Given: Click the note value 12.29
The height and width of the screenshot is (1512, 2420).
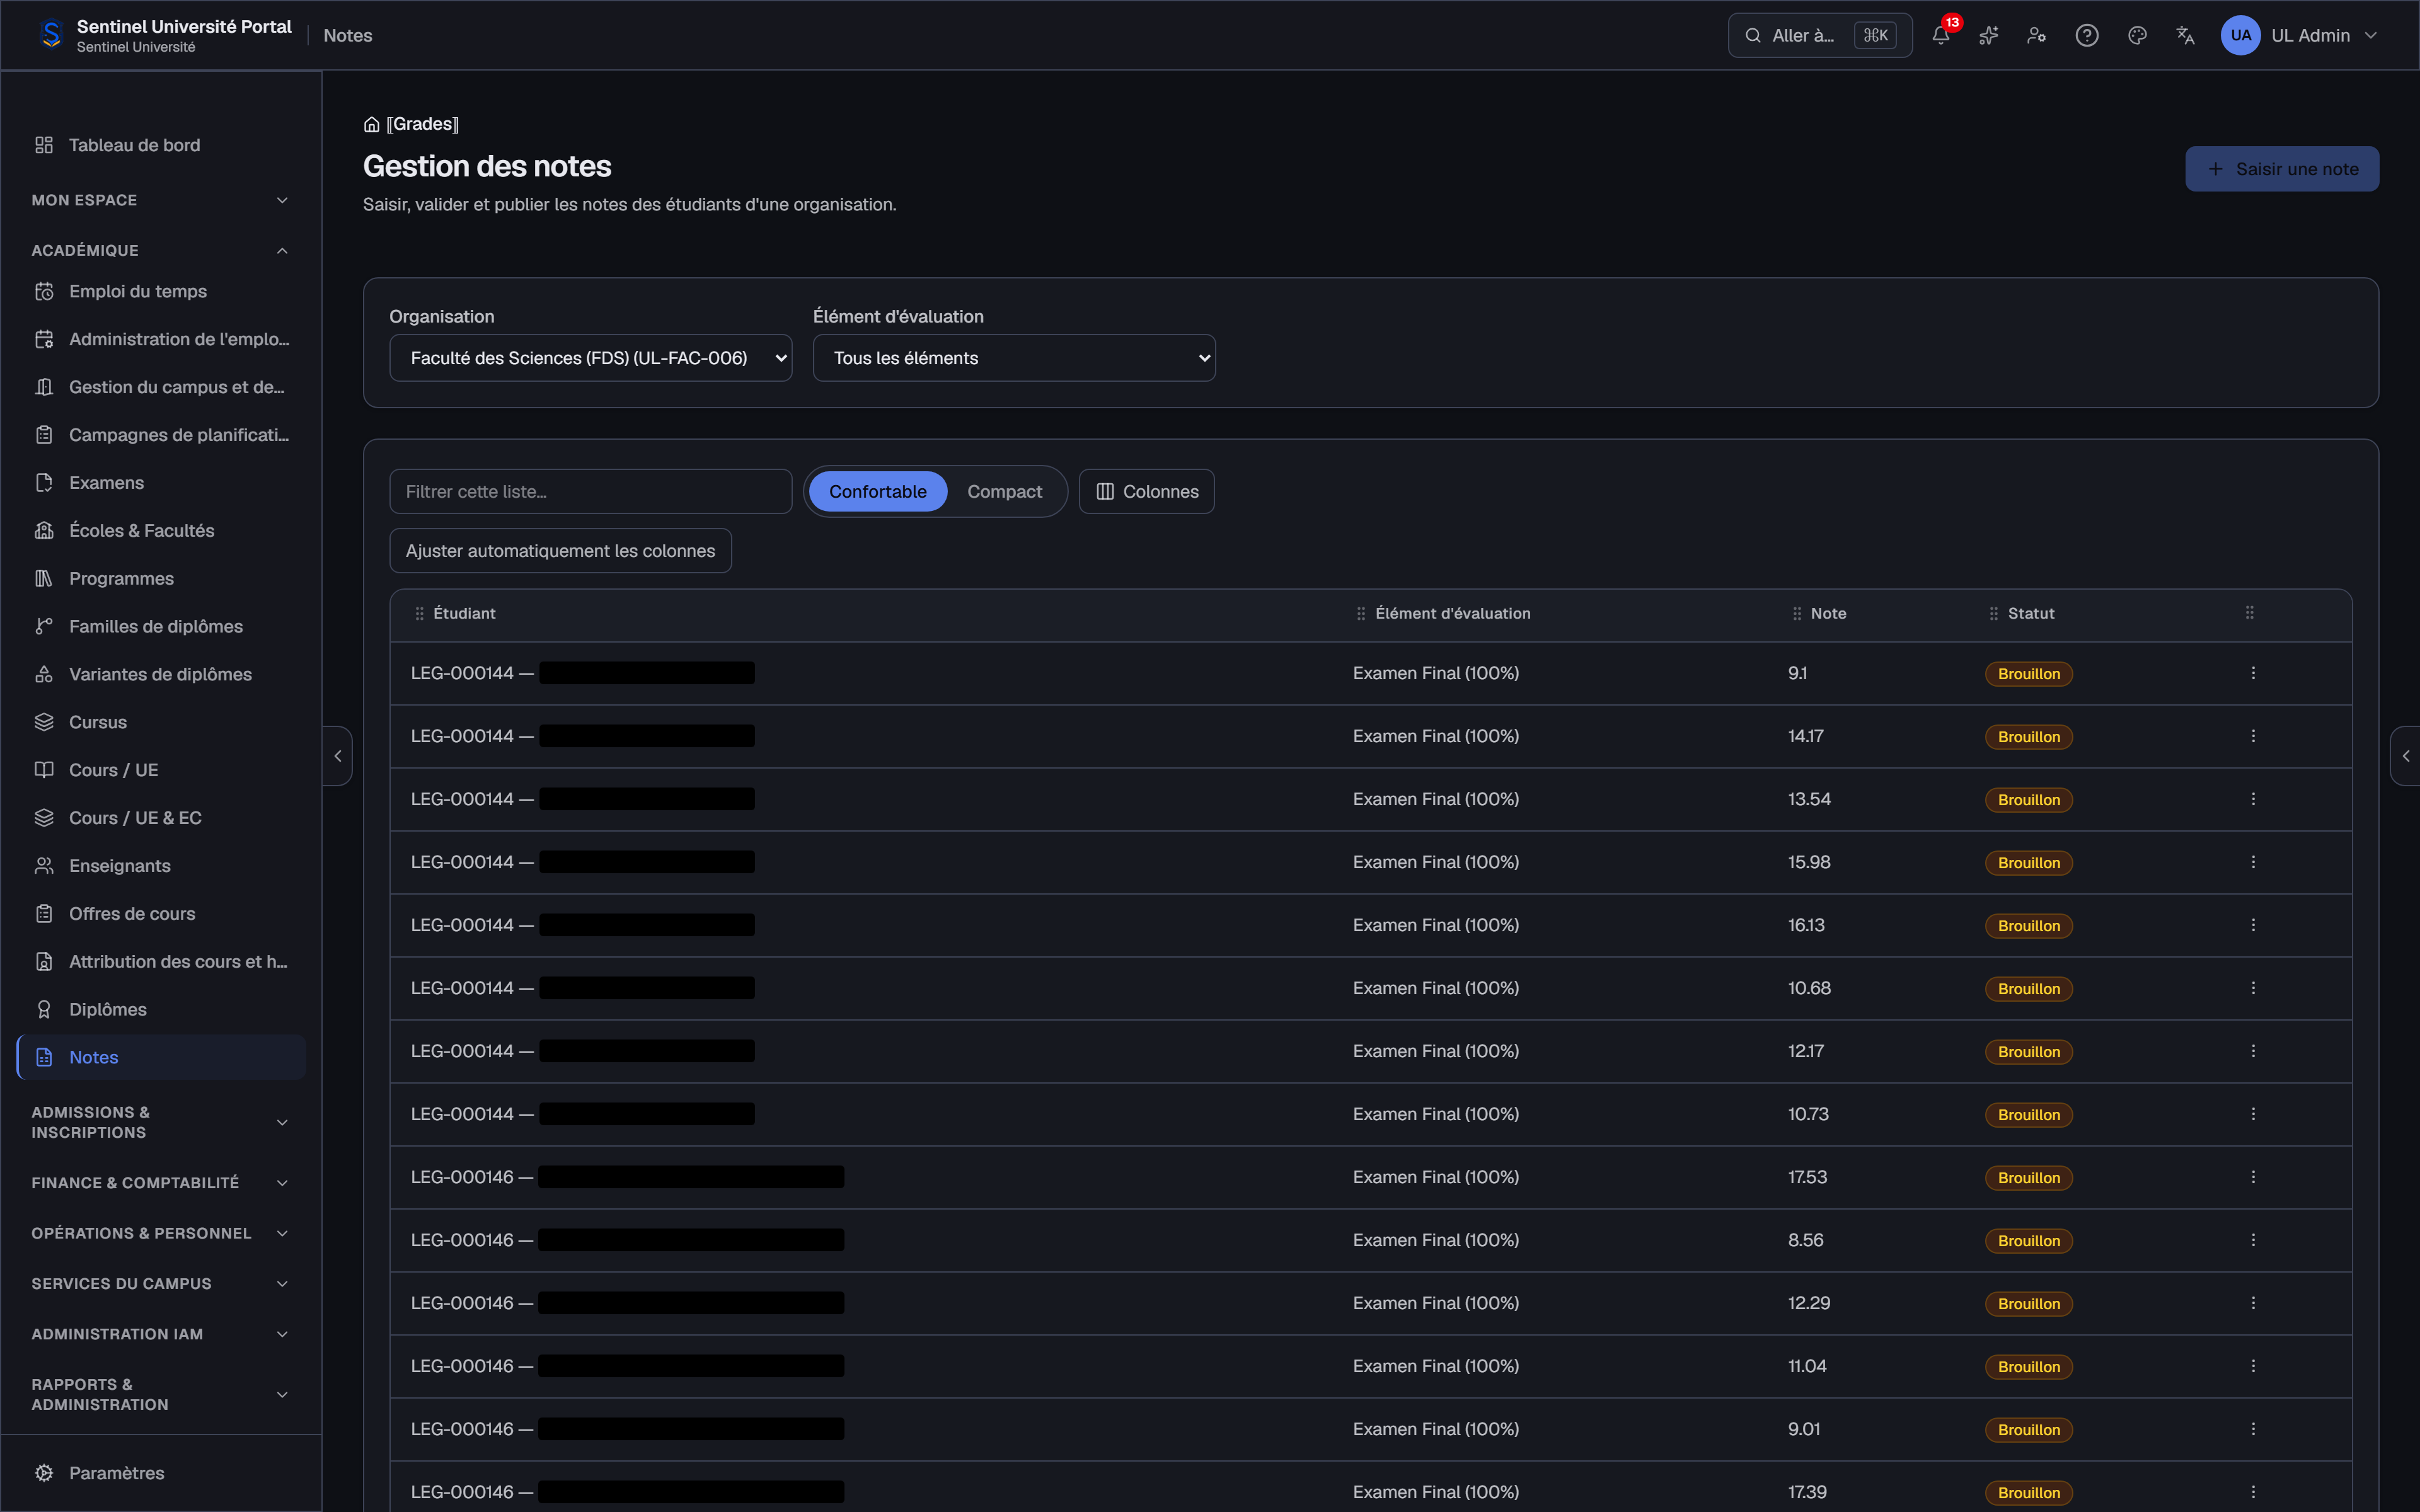Looking at the screenshot, I should coord(1809,1303).
